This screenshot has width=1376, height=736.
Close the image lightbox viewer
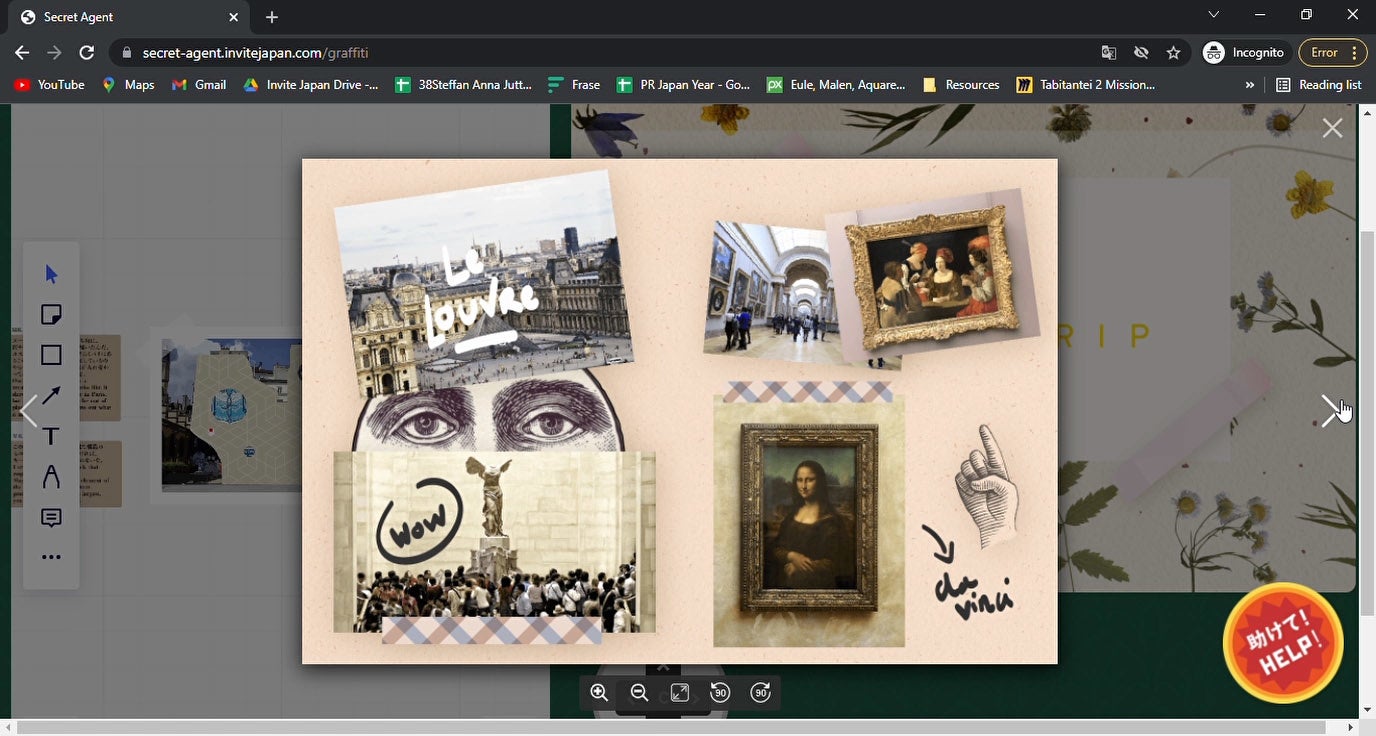click(1332, 128)
